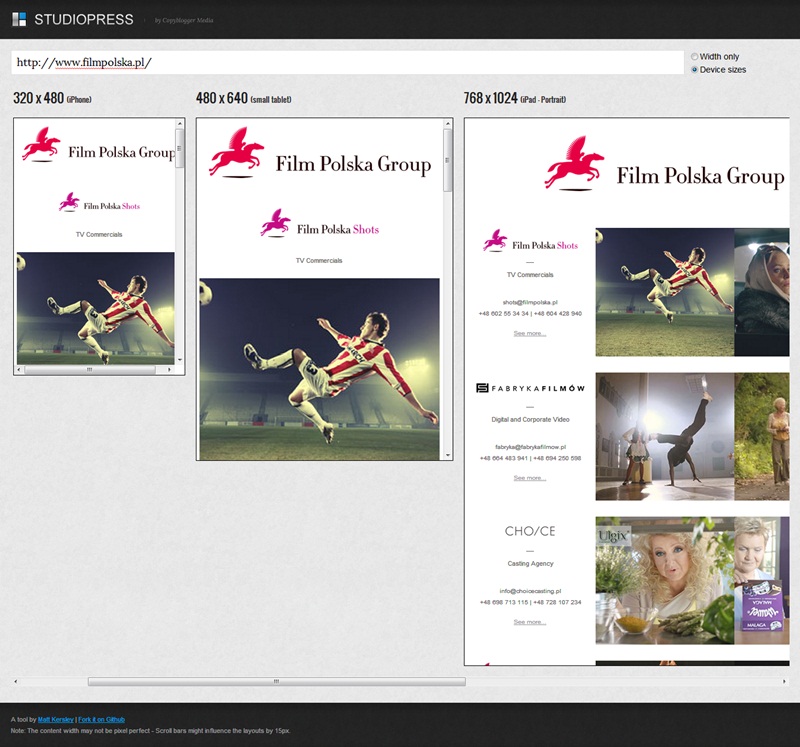Click 'See more...' under Digital and Corporate Video

coord(530,478)
